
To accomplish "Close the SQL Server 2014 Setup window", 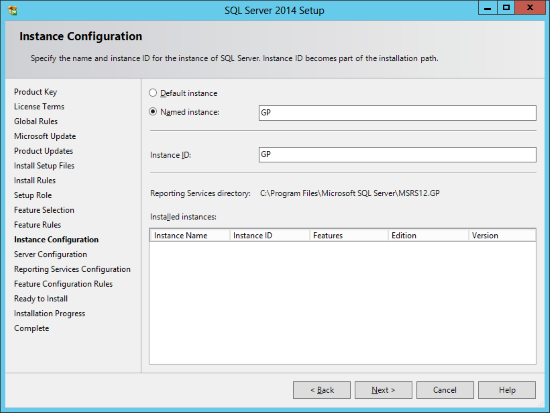I will click(x=530, y=8).
